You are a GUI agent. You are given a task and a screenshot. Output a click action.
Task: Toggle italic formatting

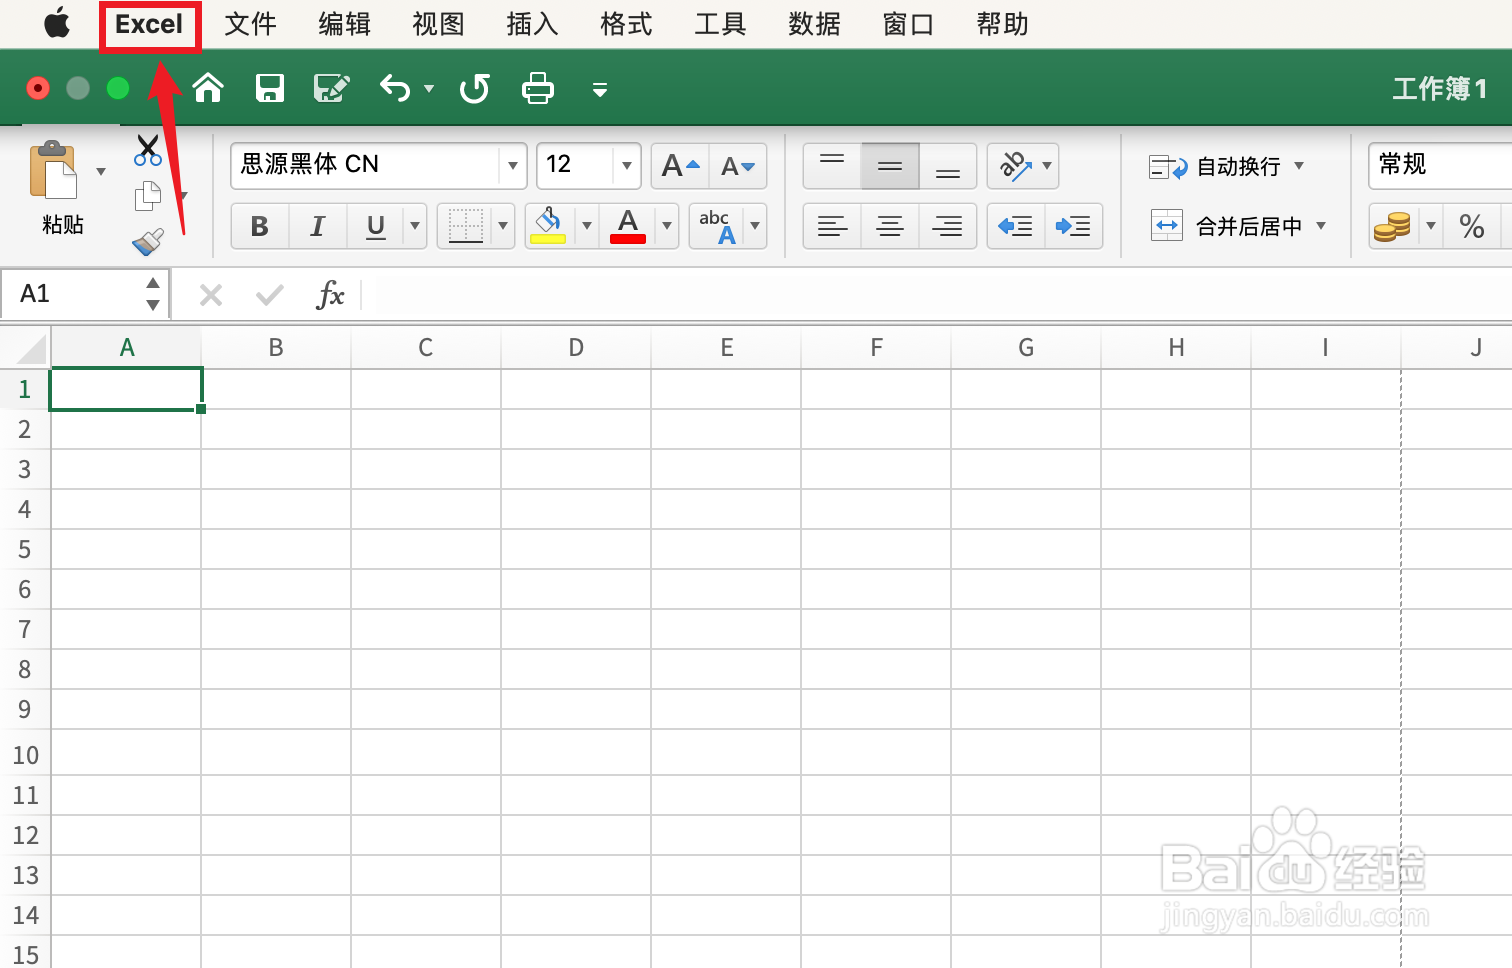pos(318,226)
